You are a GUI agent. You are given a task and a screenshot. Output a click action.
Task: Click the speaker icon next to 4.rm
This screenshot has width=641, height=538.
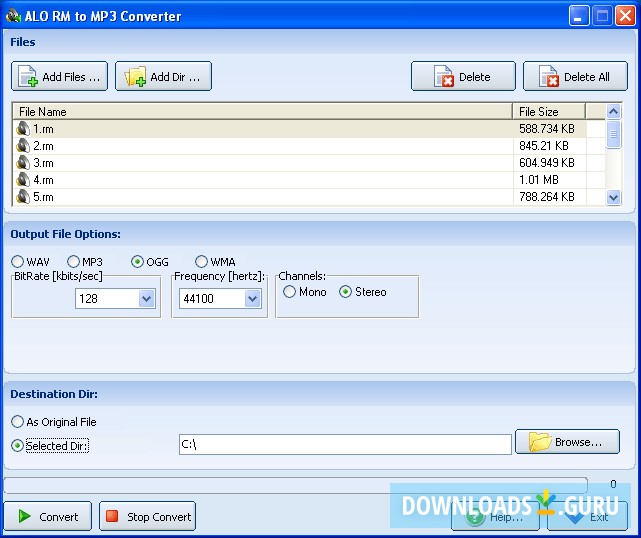point(23,180)
